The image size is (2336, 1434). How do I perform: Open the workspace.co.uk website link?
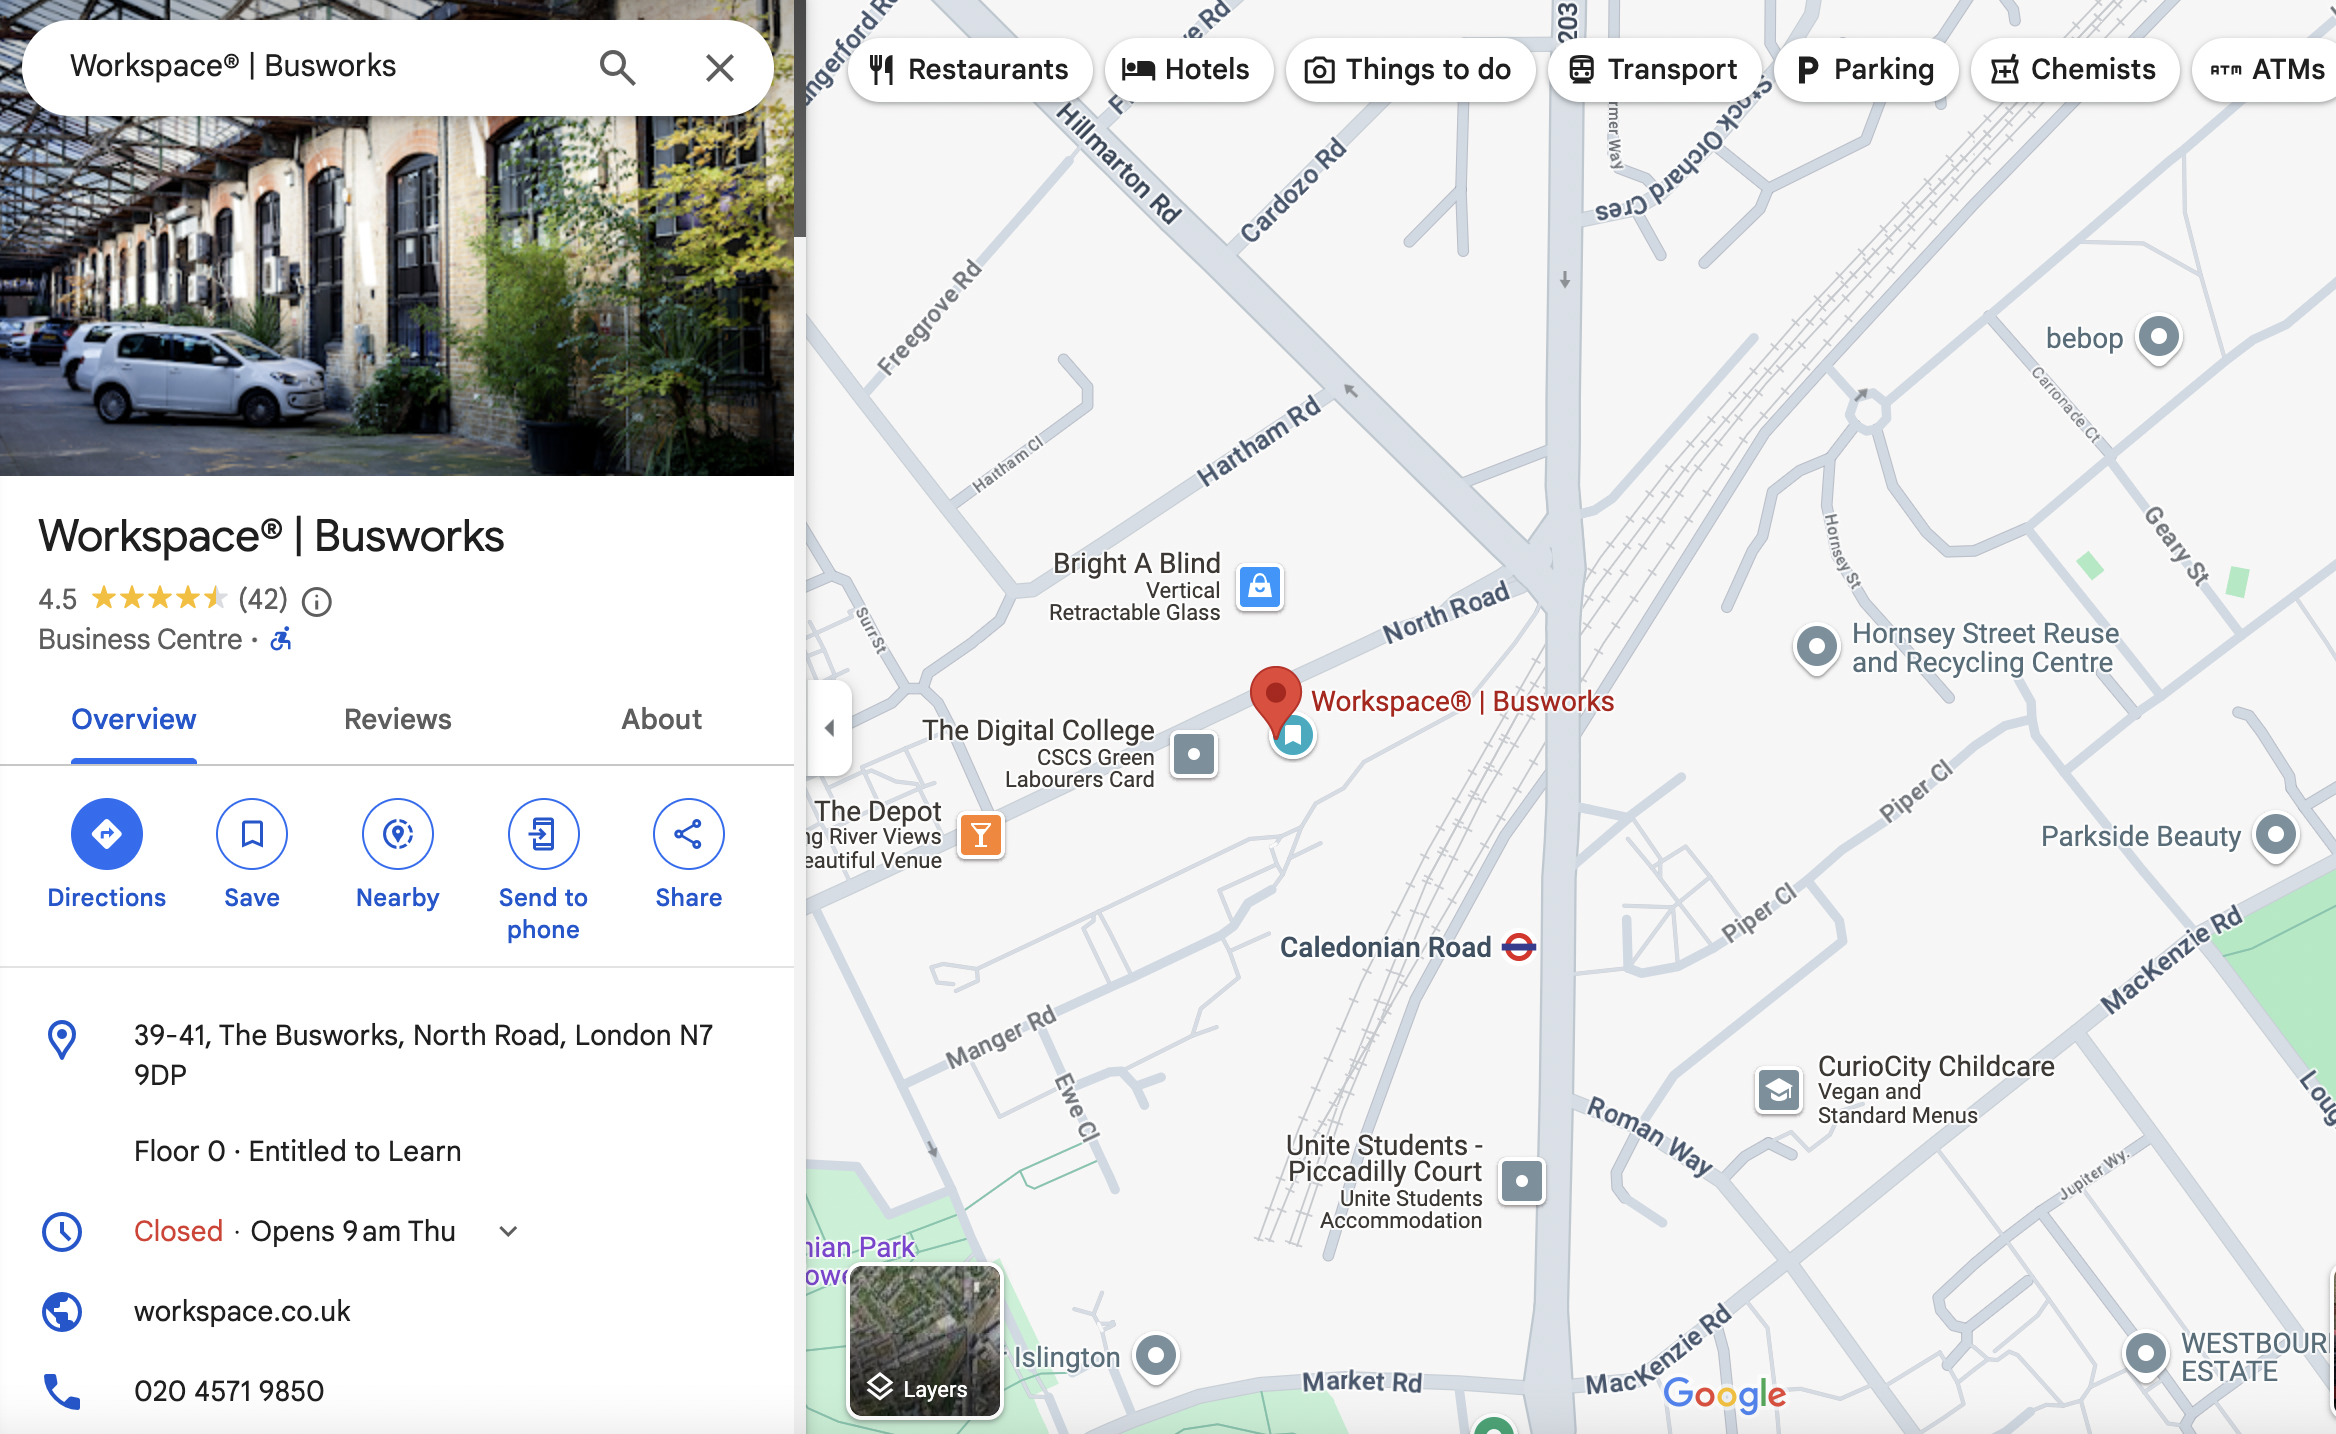pos(242,1311)
